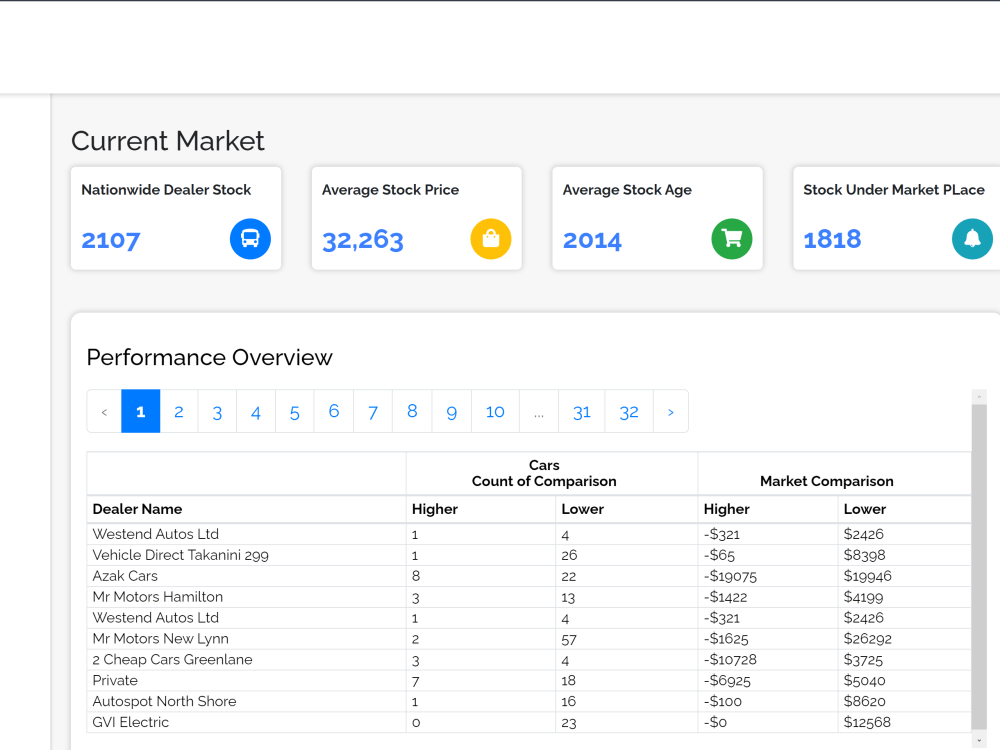The image size is (1000, 750).
Task: Click the $8620 value for Autospot North Shore
Action: point(864,702)
